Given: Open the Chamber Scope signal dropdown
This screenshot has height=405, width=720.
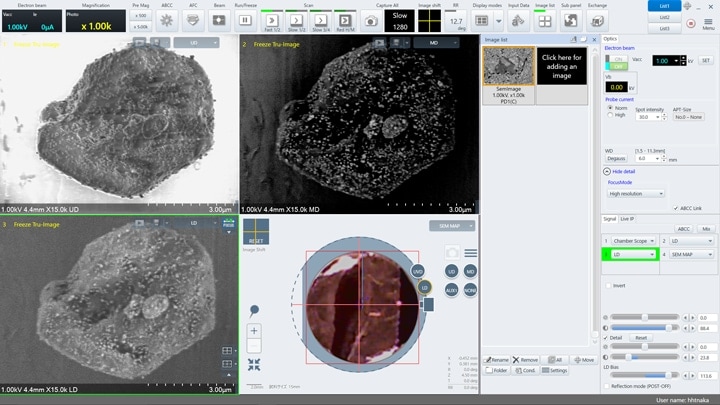Looking at the screenshot, I should pyautogui.click(x=634, y=241).
